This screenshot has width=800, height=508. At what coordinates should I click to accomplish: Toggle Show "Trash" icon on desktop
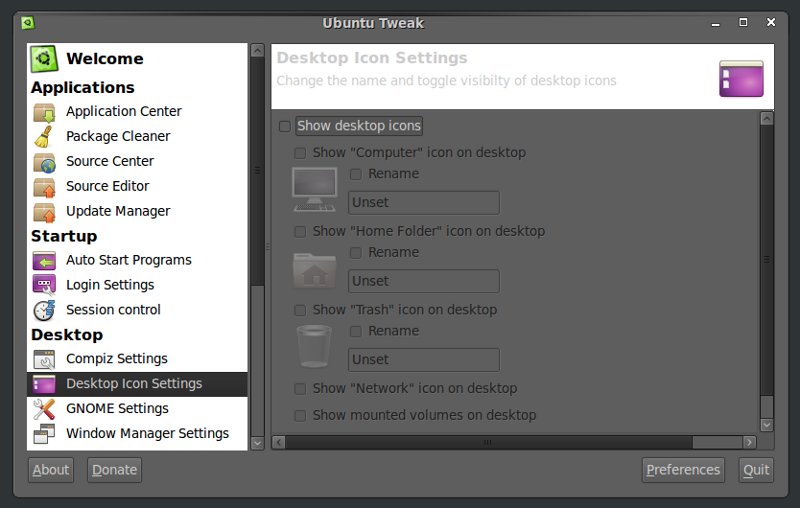pos(300,310)
